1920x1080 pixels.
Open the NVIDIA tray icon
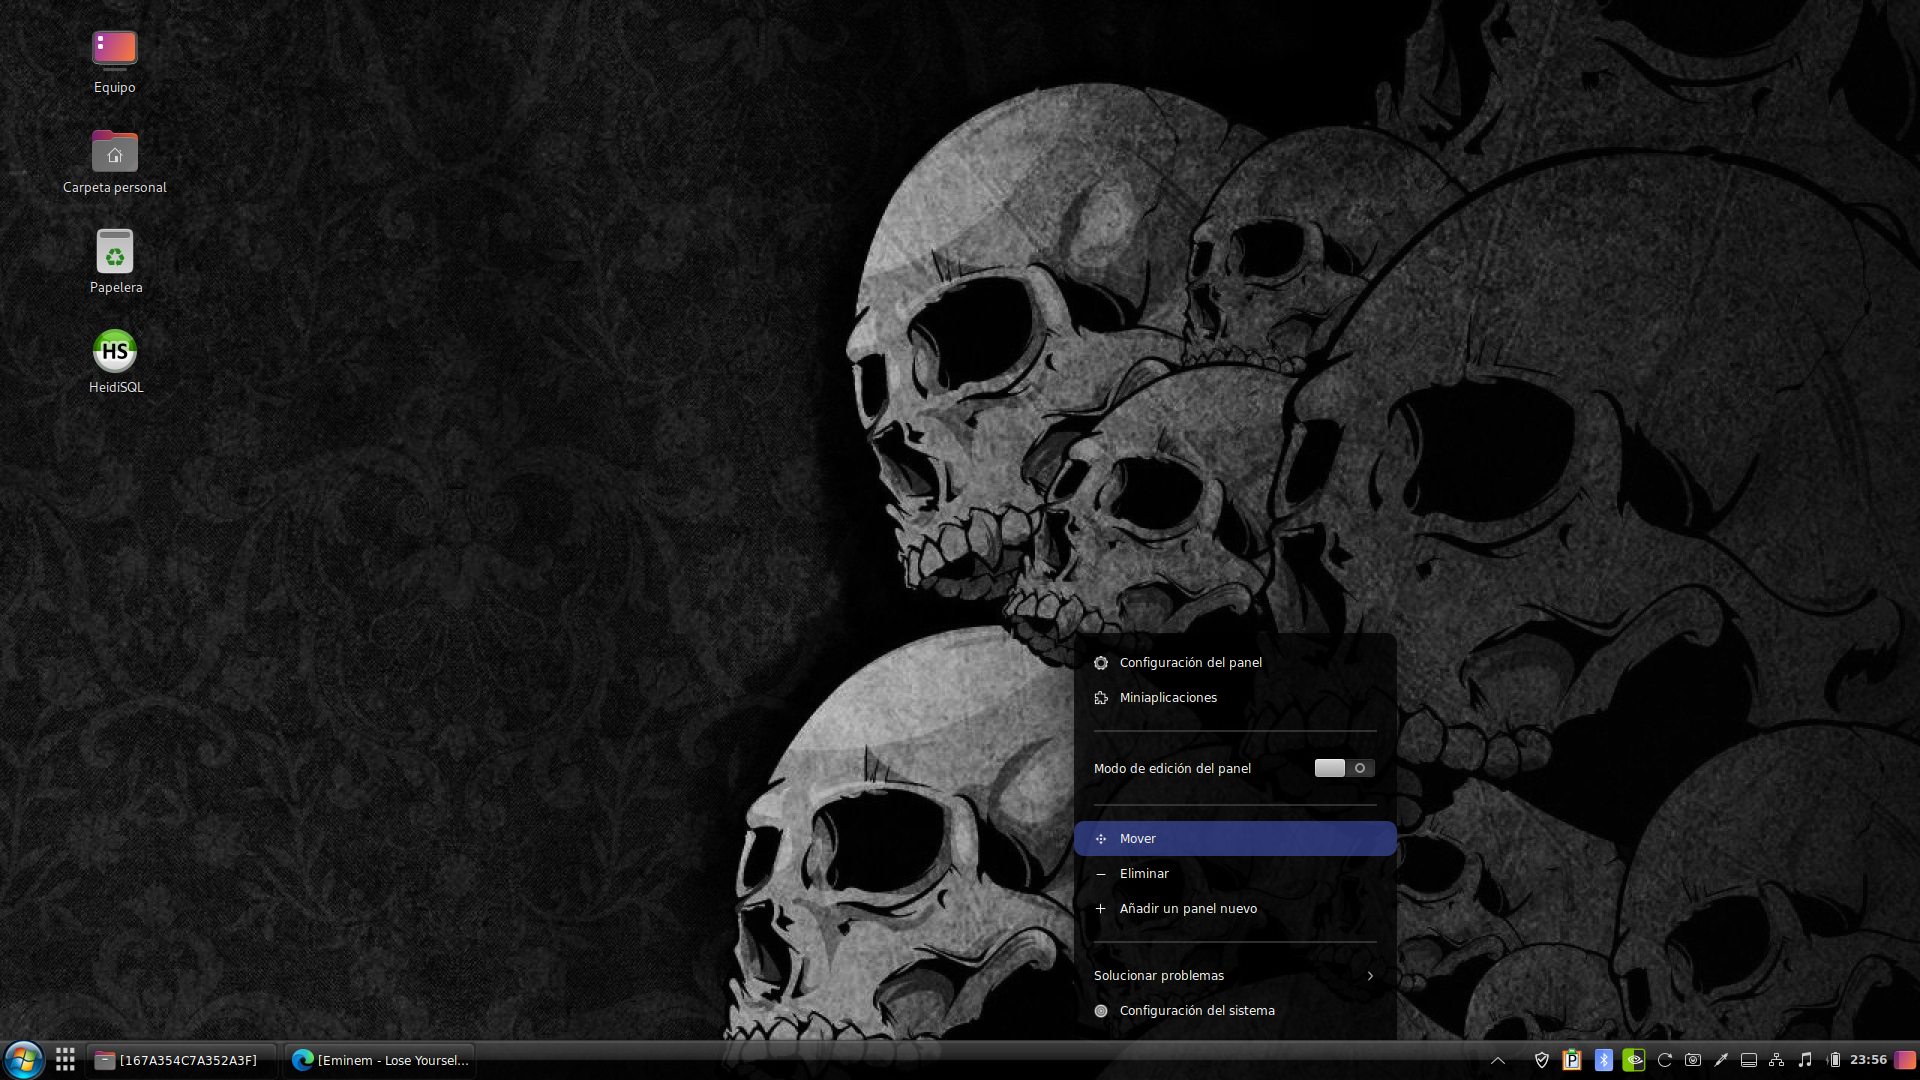coord(1634,1060)
